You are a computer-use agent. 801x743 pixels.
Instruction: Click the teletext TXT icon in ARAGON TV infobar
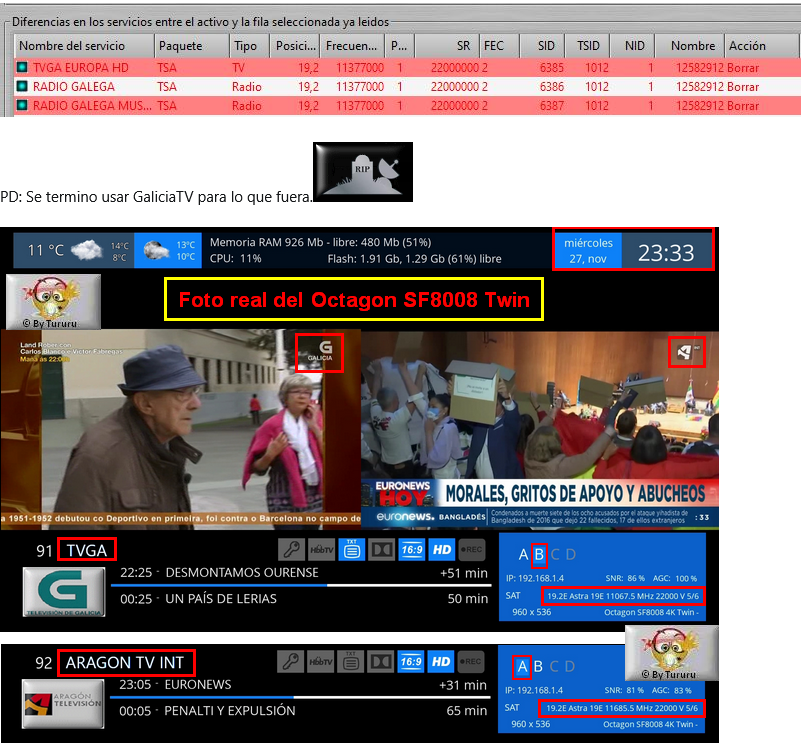[350, 662]
